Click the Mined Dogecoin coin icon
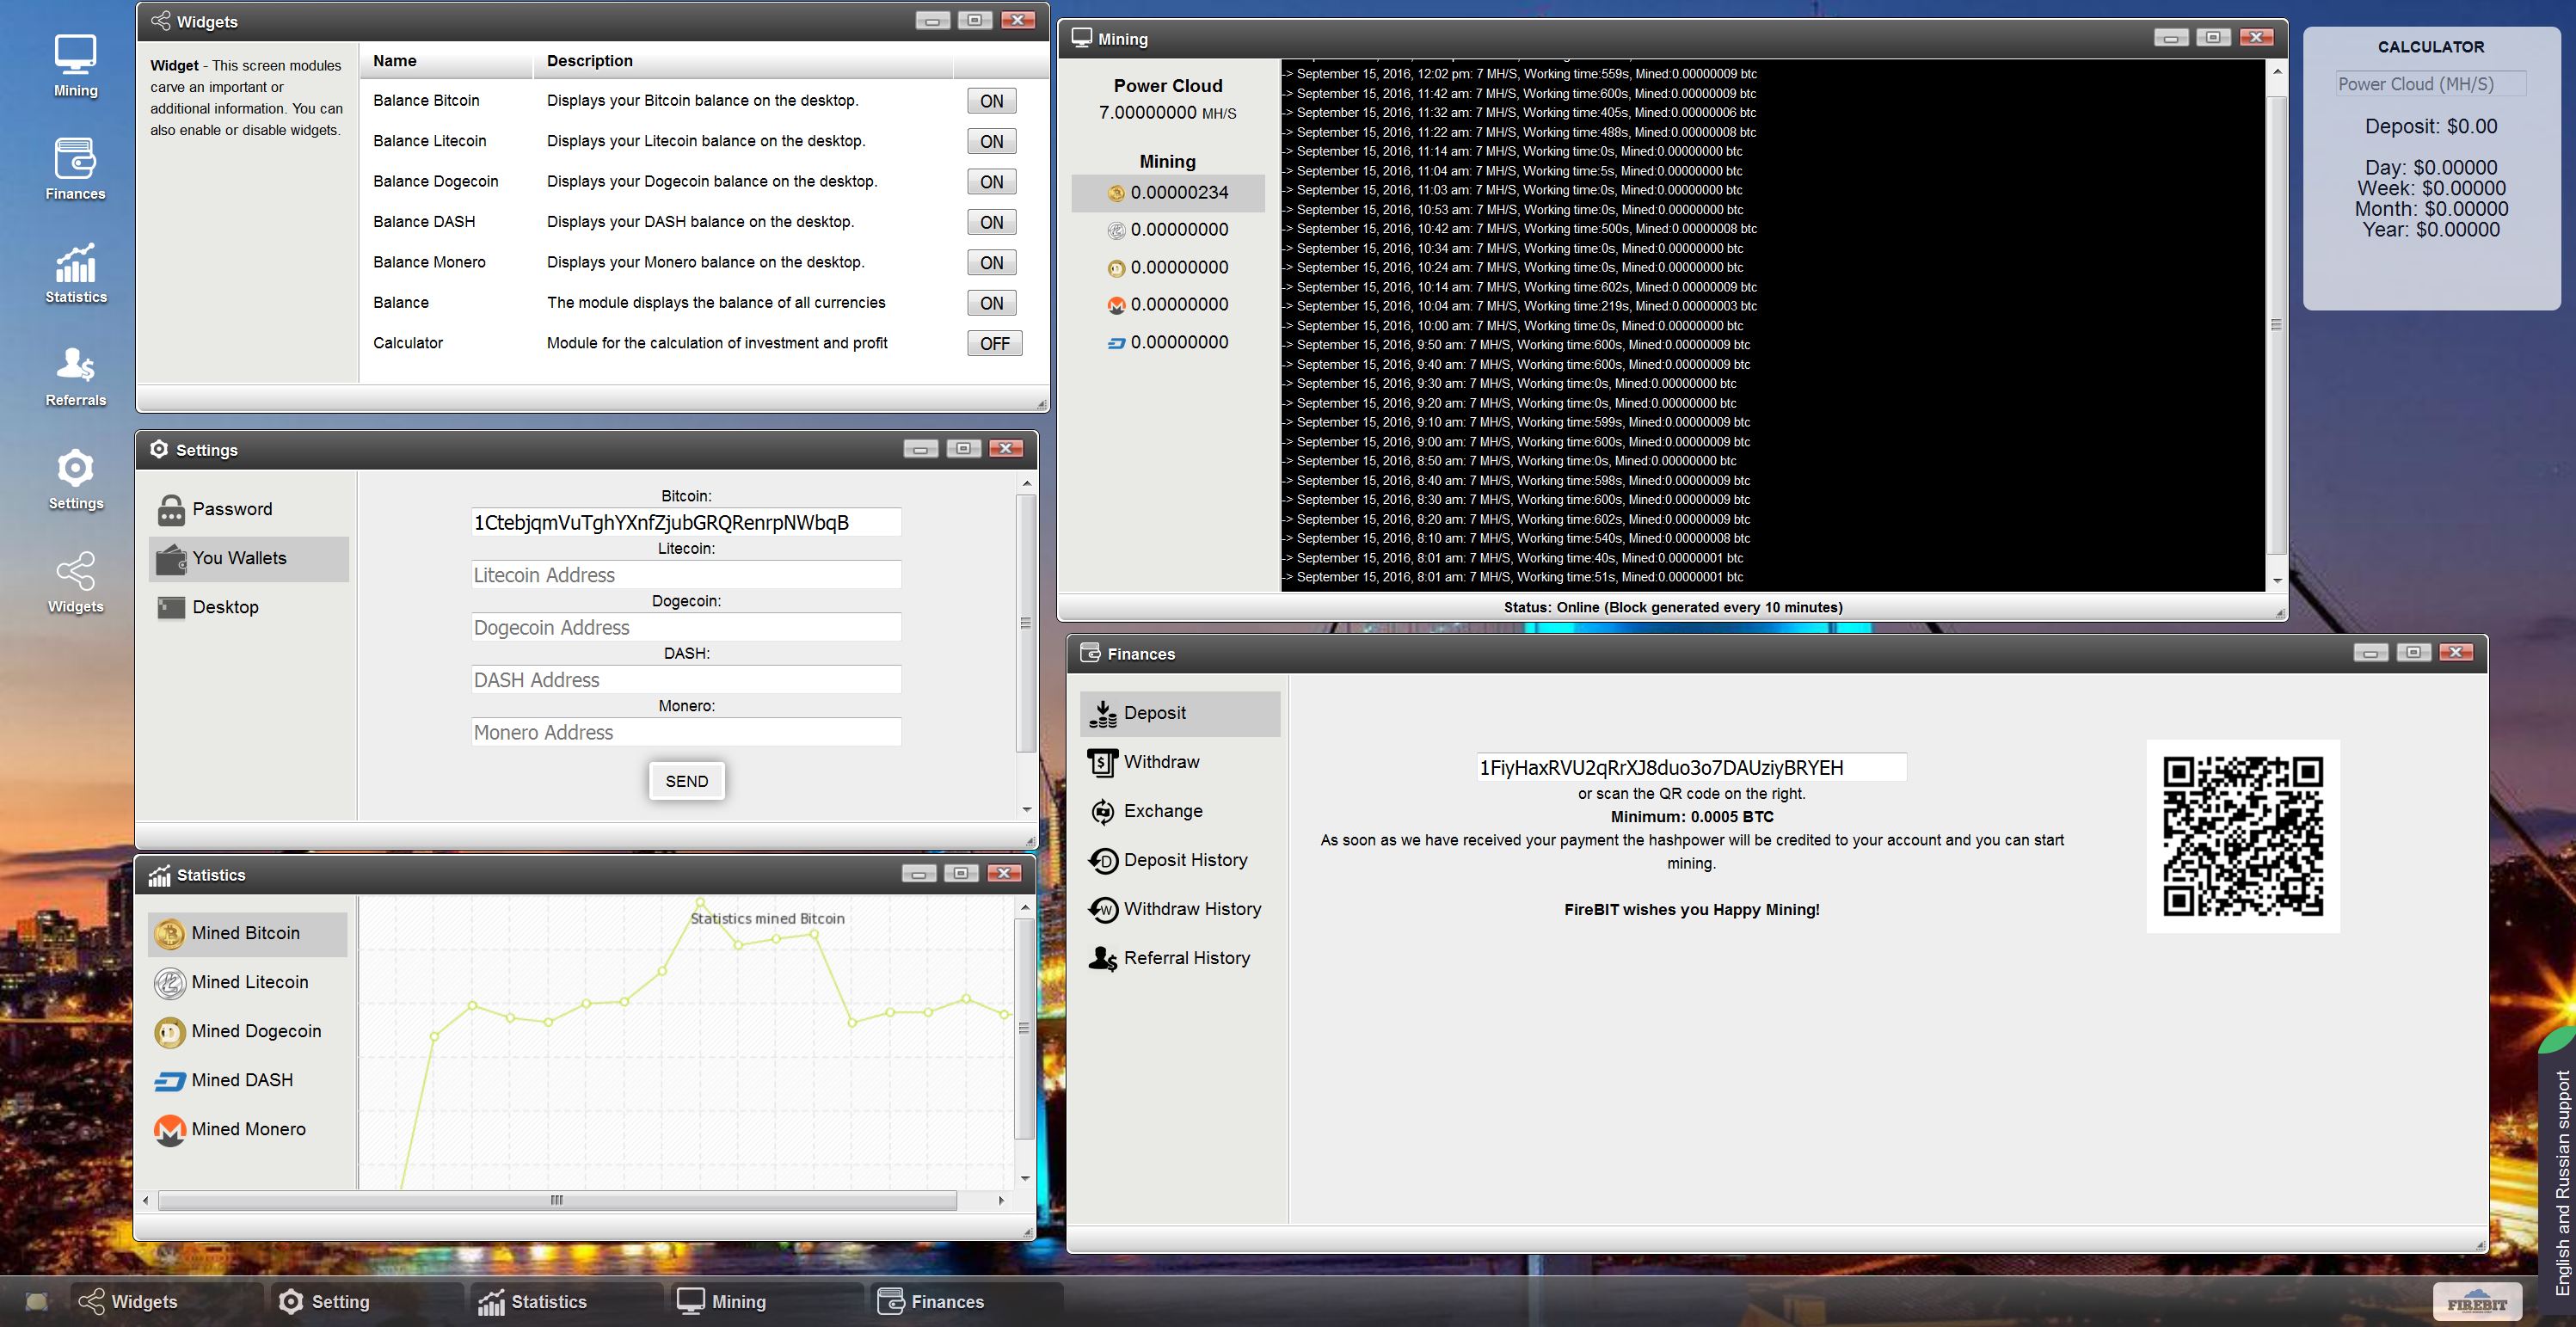 169,1032
